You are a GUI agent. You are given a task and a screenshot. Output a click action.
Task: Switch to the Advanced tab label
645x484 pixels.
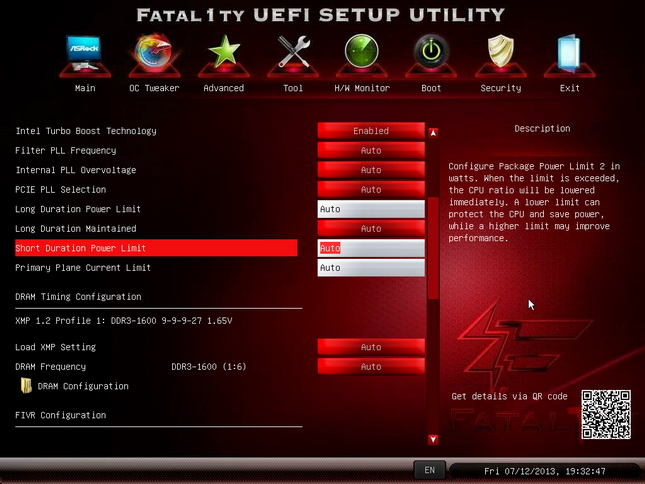pyautogui.click(x=224, y=88)
